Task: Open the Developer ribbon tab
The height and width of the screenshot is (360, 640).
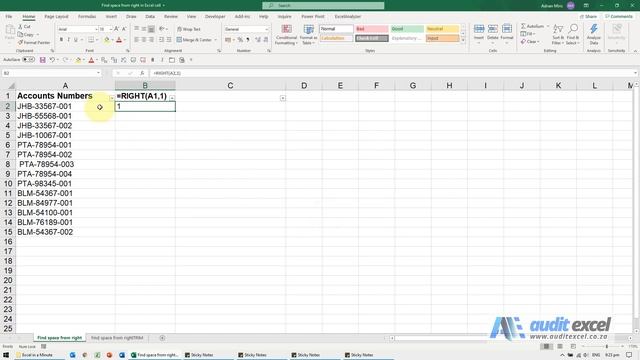Action: click(215, 17)
